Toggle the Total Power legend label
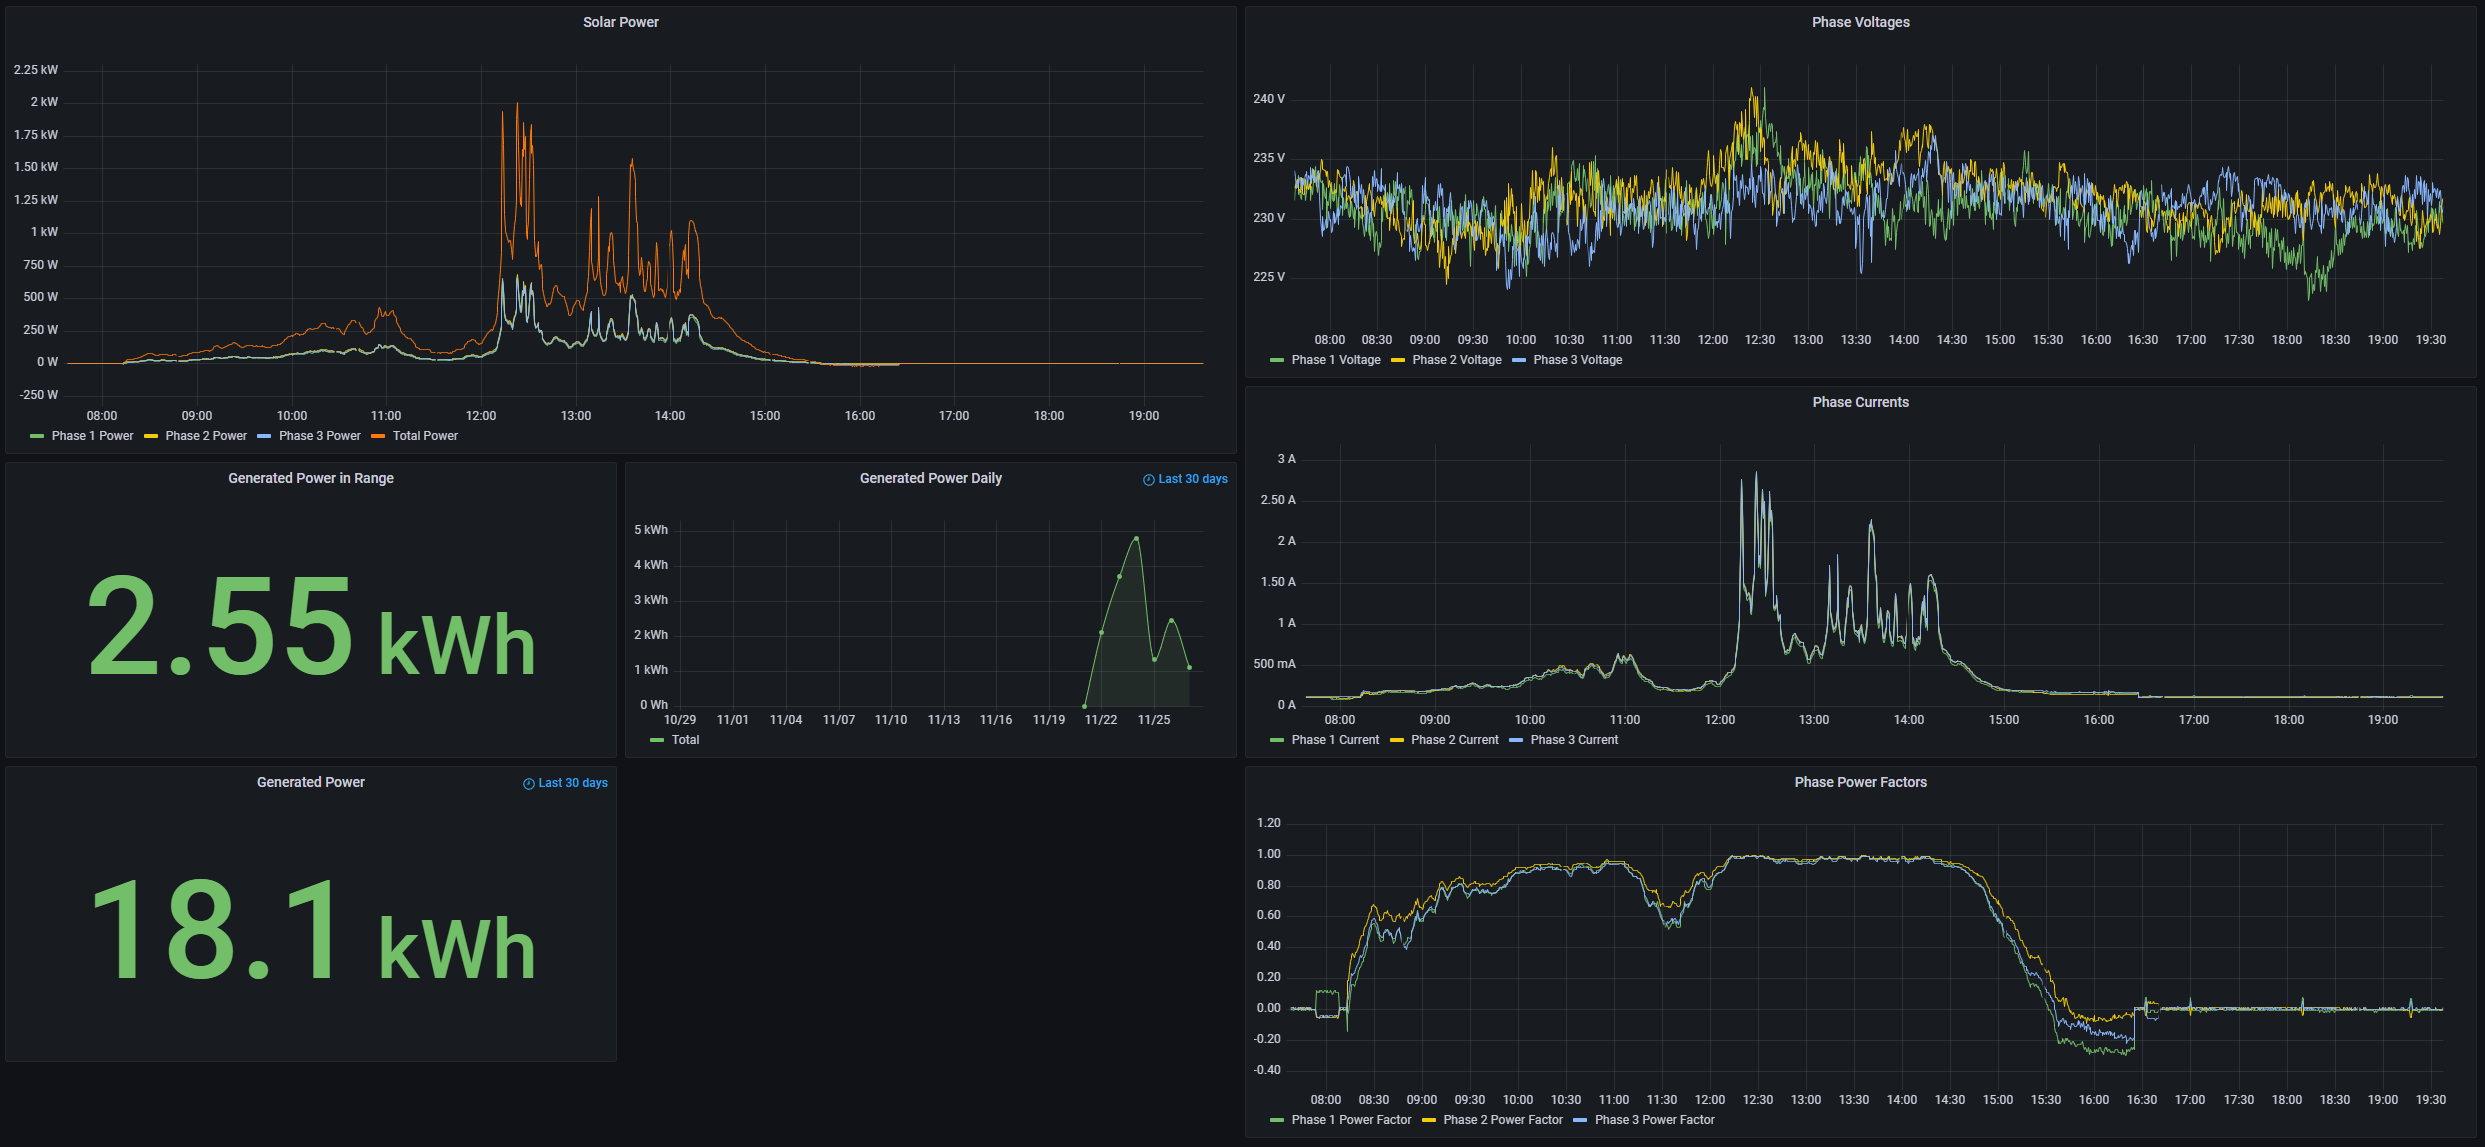Image resolution: width=2485 pixels, height=1147 pixels. tap(425, 436)
